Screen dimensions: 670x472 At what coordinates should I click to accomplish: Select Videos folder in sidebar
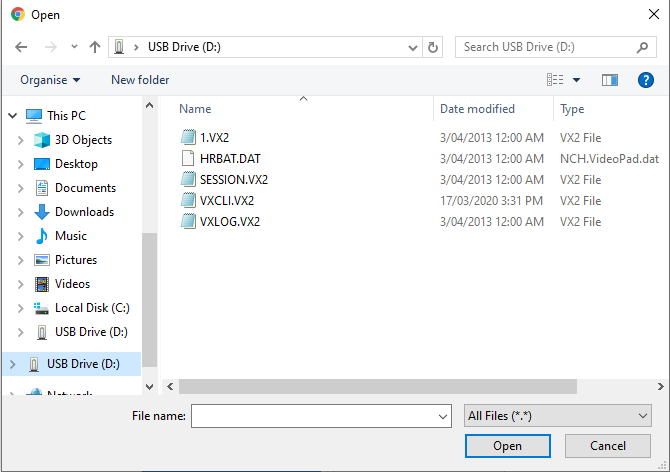(72, 284)
